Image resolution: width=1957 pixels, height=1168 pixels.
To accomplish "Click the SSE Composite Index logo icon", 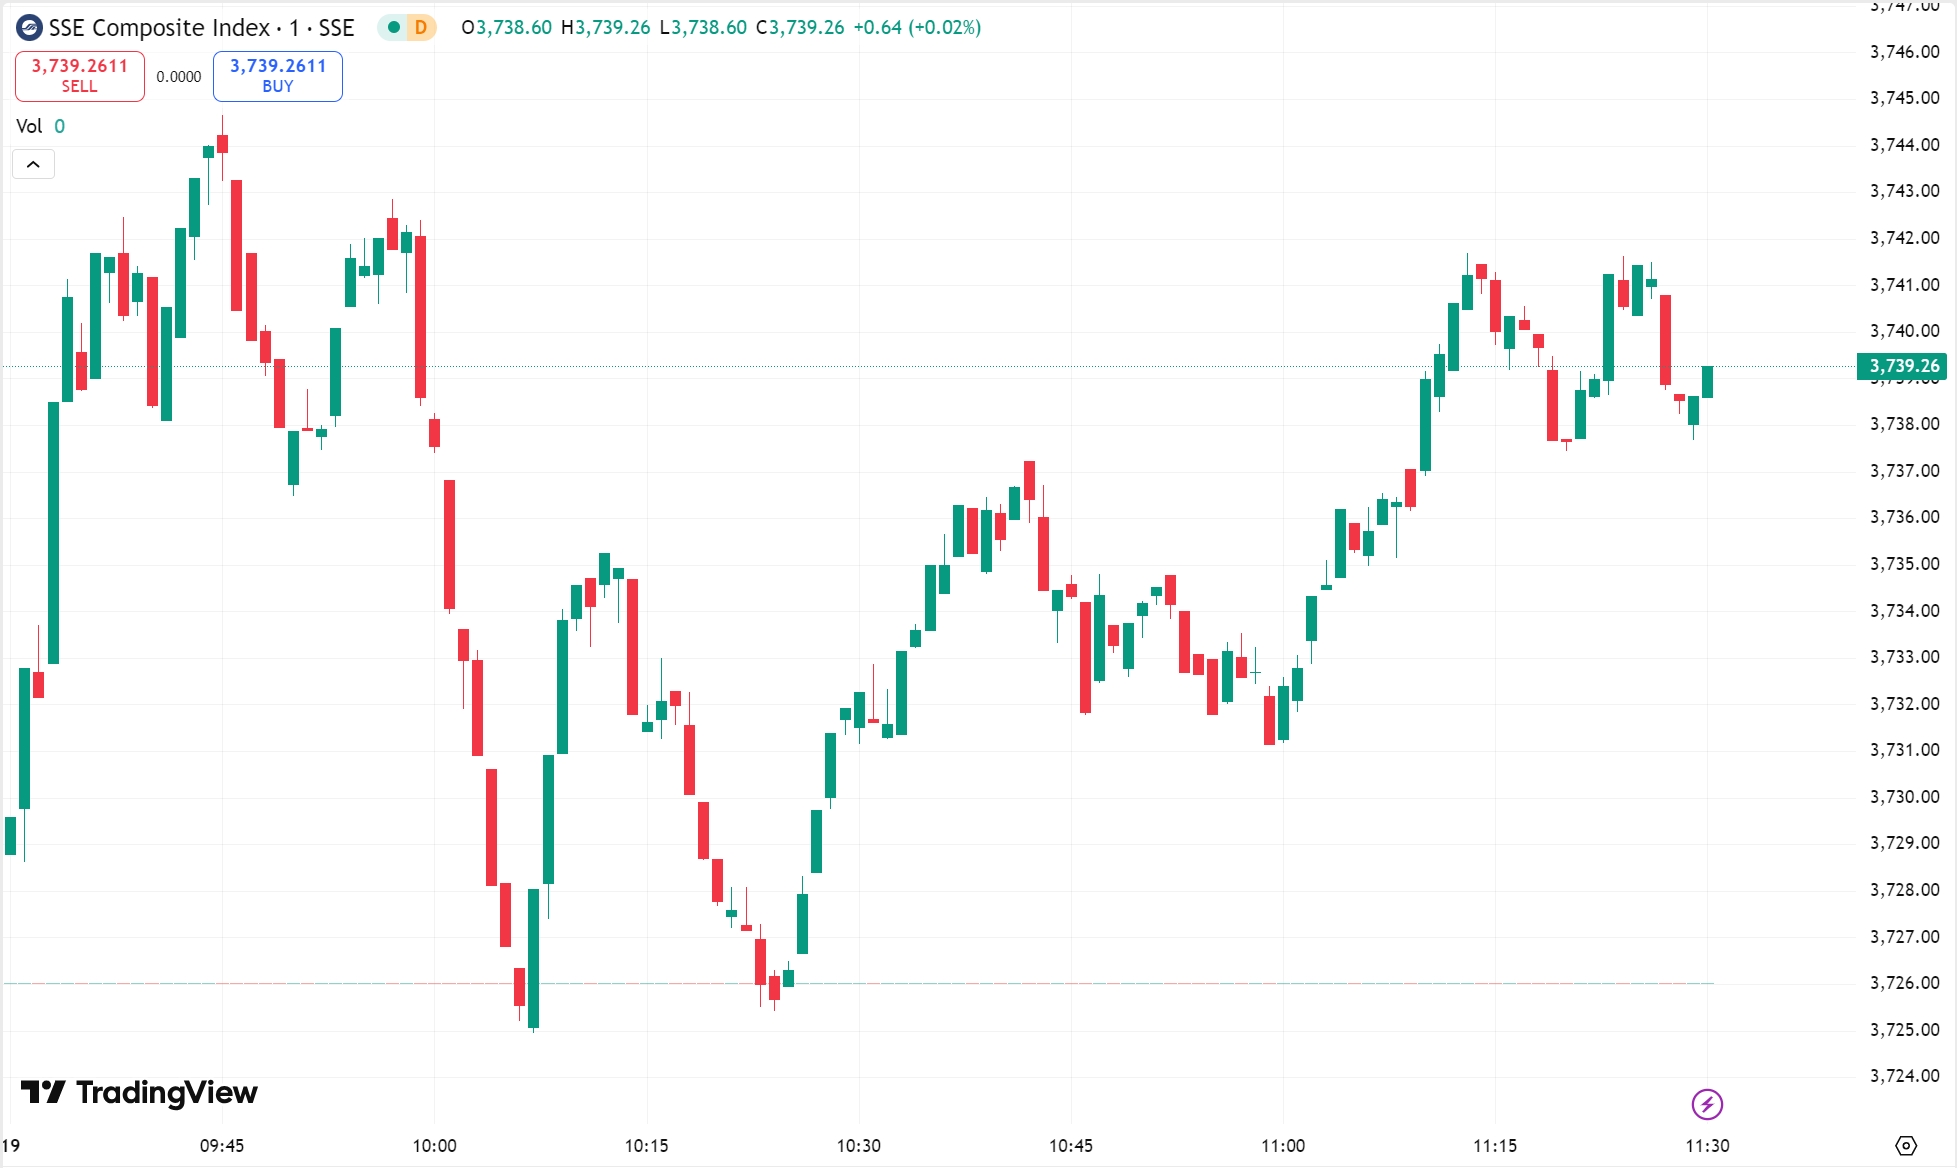I will pyautogui.click(x=29, y=28).
